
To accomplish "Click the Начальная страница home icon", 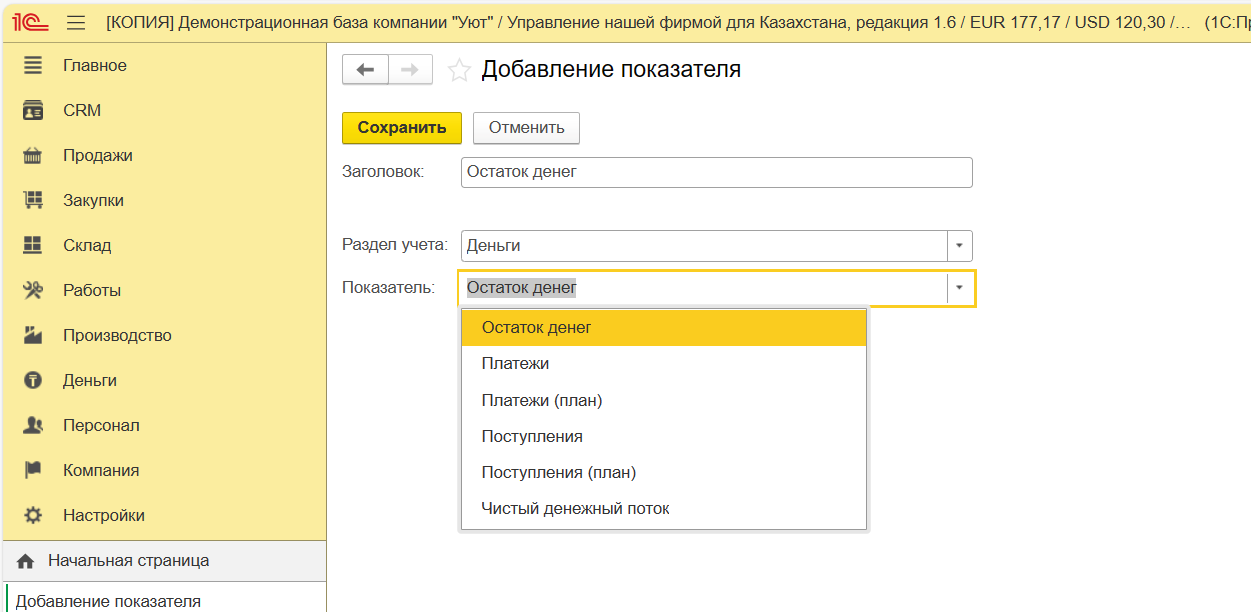I will [x=26, y=561].
